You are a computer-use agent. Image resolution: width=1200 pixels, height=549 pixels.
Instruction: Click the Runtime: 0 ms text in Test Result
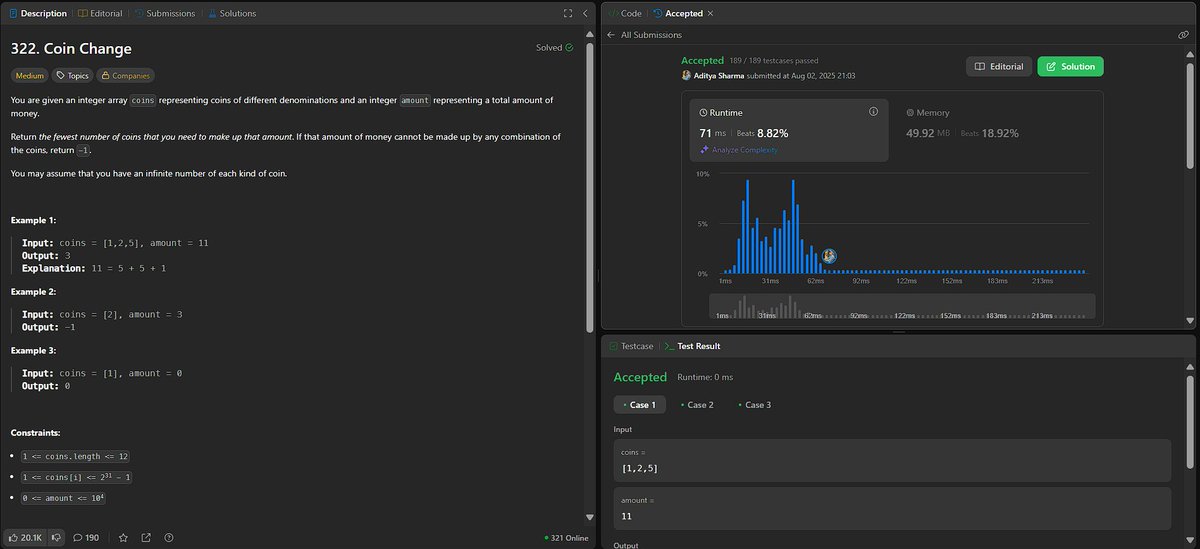point(705,377)
